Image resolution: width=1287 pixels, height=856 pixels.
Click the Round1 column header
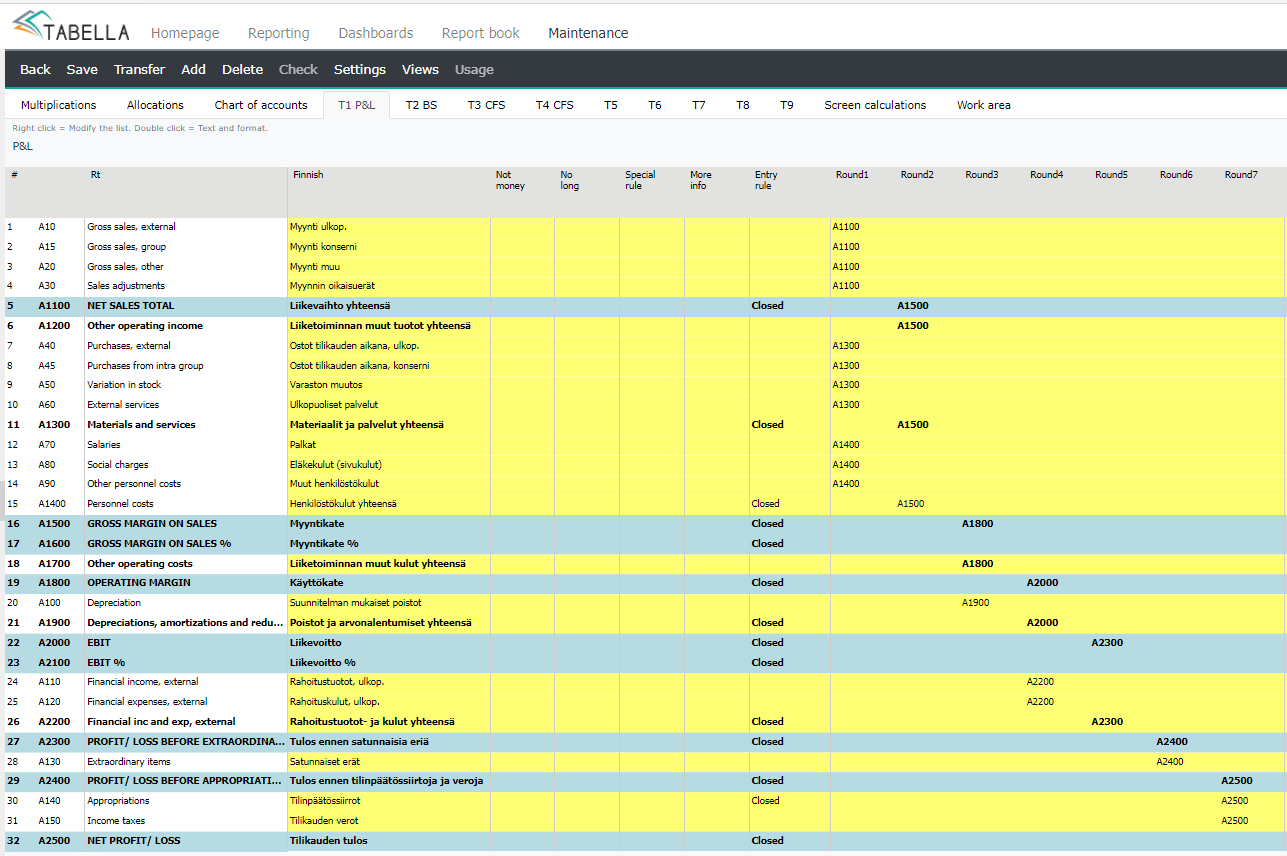click(x=852, y=175)
